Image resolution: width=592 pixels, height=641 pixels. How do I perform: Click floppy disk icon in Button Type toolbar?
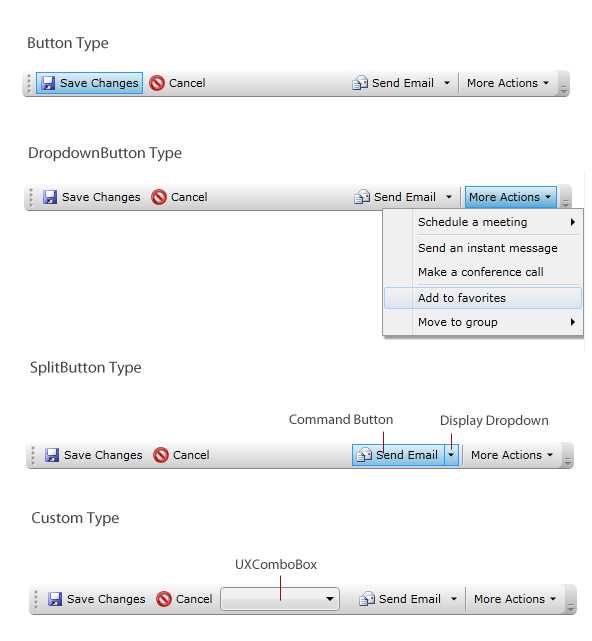[x=48, y=83]
